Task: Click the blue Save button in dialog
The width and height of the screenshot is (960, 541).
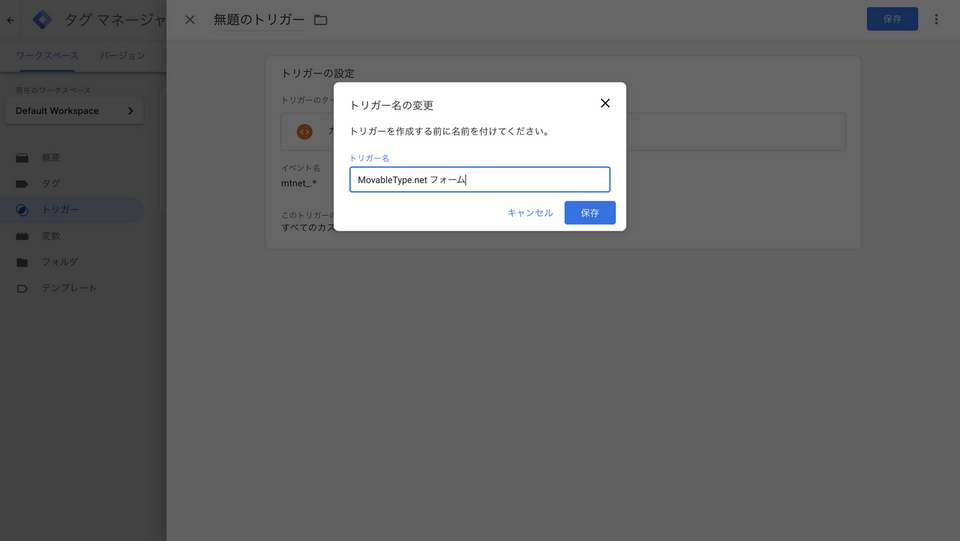Action: click(x=589, y=213)
